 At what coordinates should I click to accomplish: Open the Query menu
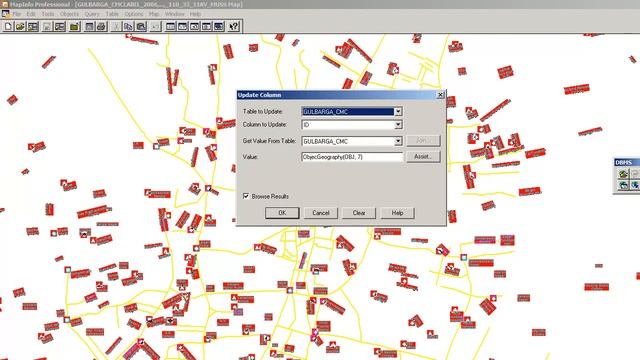point(92,14)
